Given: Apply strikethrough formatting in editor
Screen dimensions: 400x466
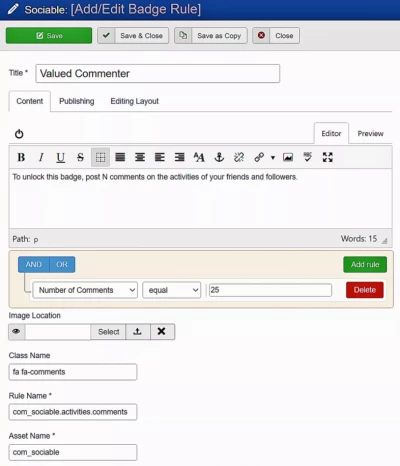Looking at the screenshot, I should click(x=80, y=157).
